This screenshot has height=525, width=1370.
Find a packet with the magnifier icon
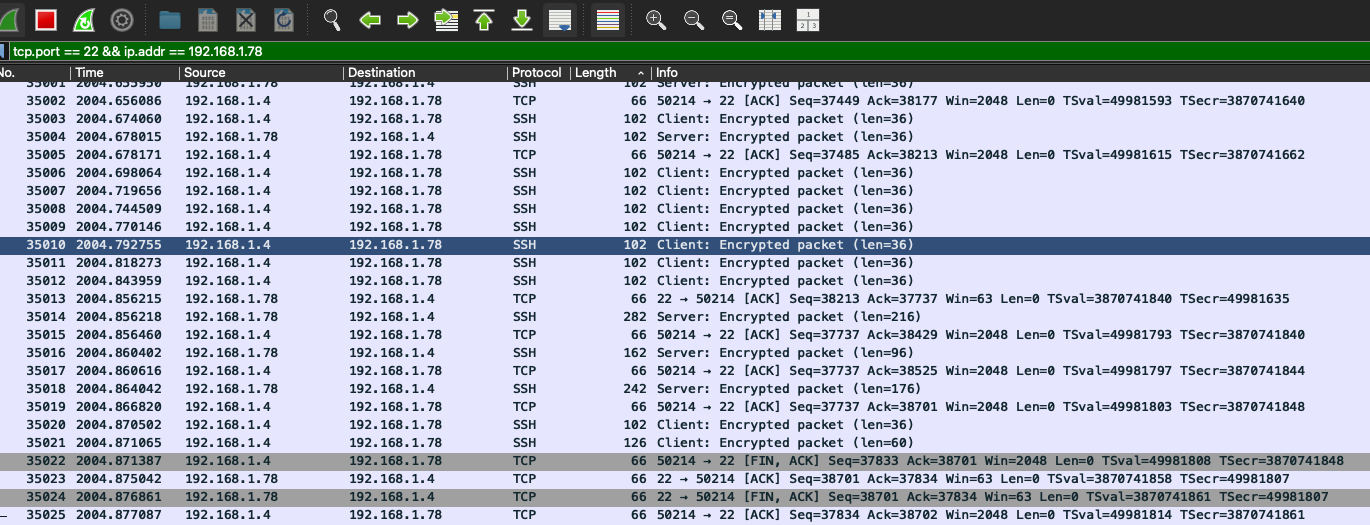(x=332, y=19)
